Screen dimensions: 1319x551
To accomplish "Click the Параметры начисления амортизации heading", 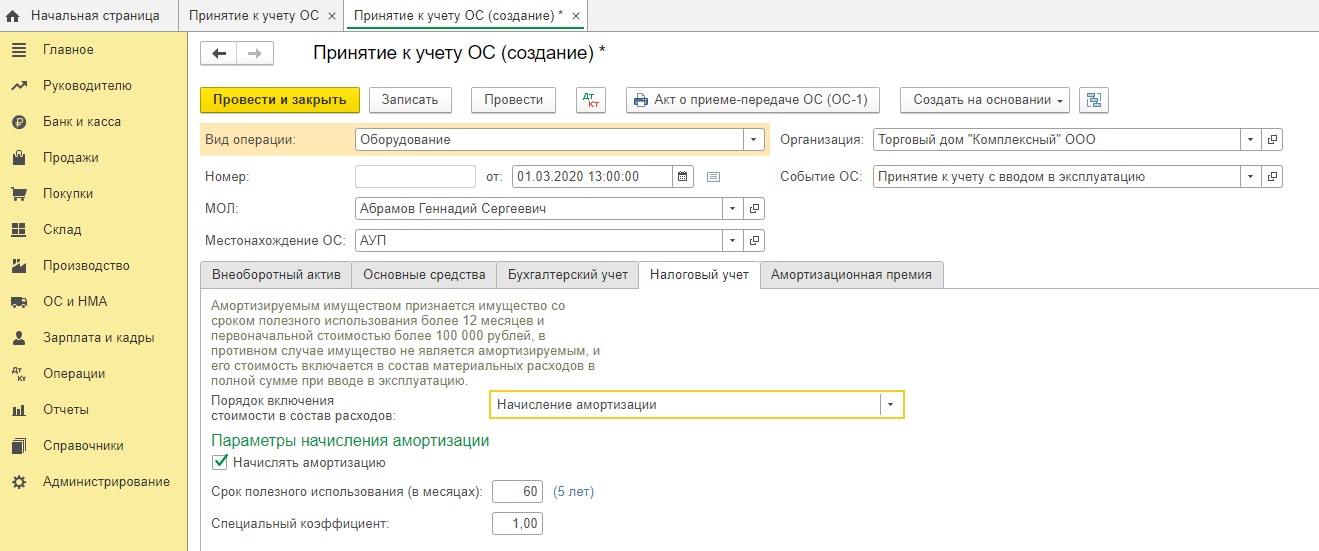I will 350,441.
